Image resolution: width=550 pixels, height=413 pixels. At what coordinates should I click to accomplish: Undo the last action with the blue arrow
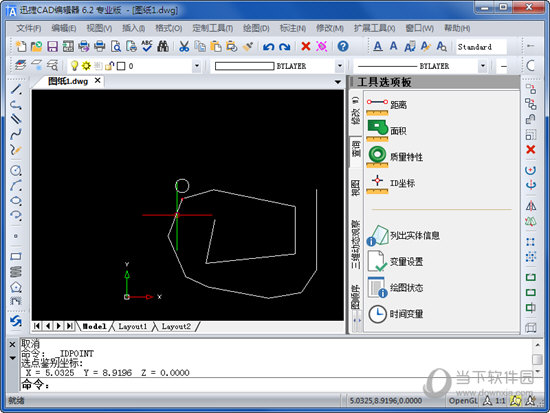pyautogui.click(x=269, y=46)
